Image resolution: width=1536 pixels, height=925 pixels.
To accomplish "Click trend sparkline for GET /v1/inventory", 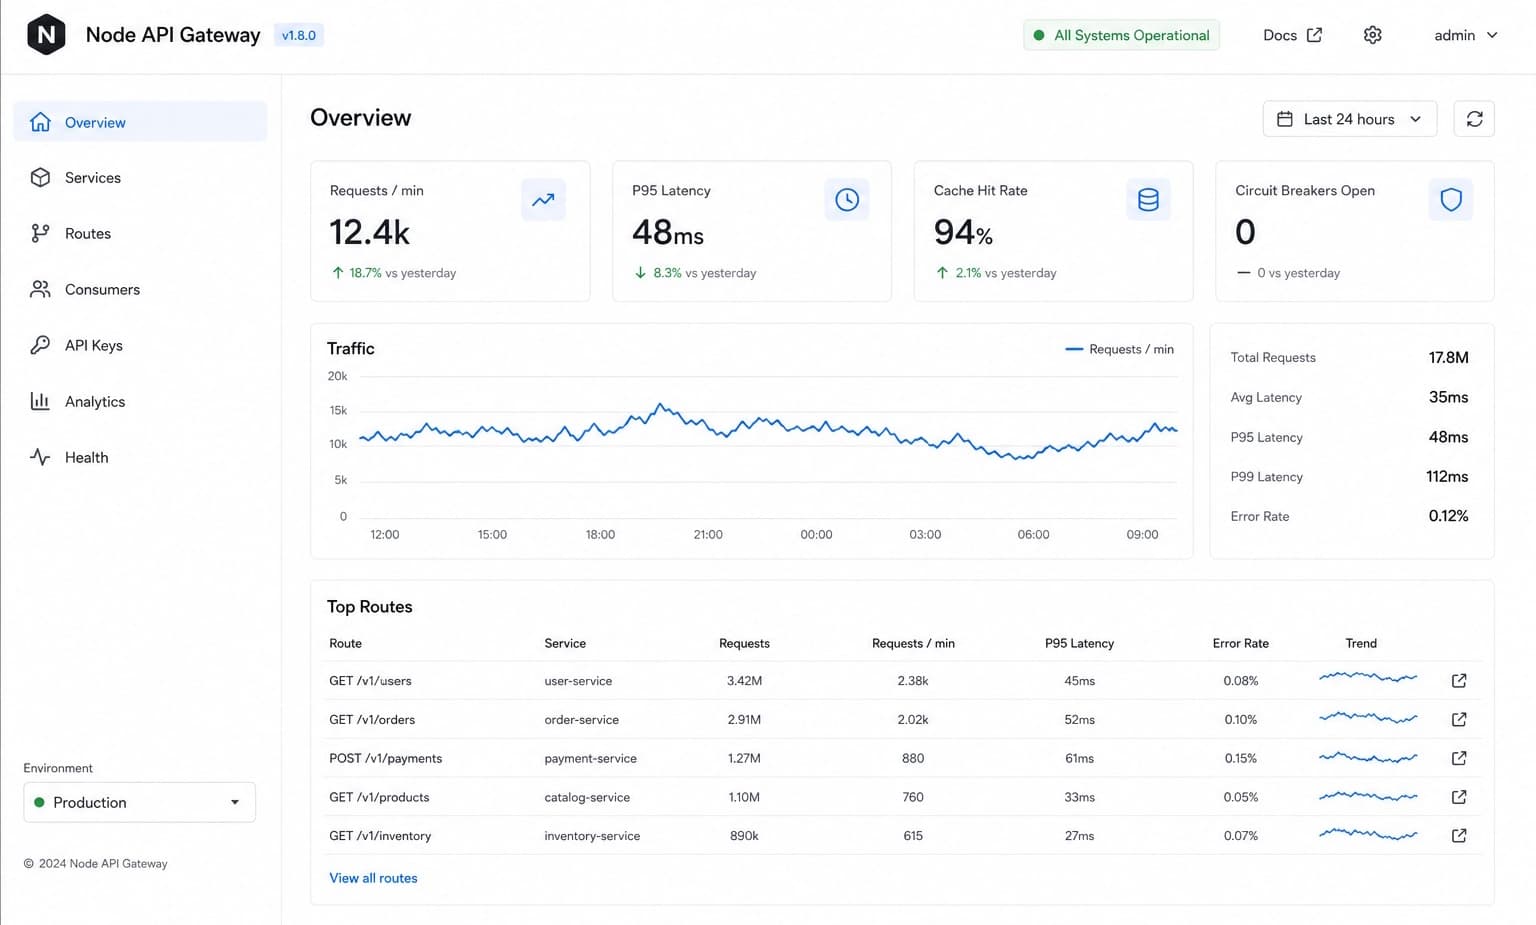I will 1368,833.
